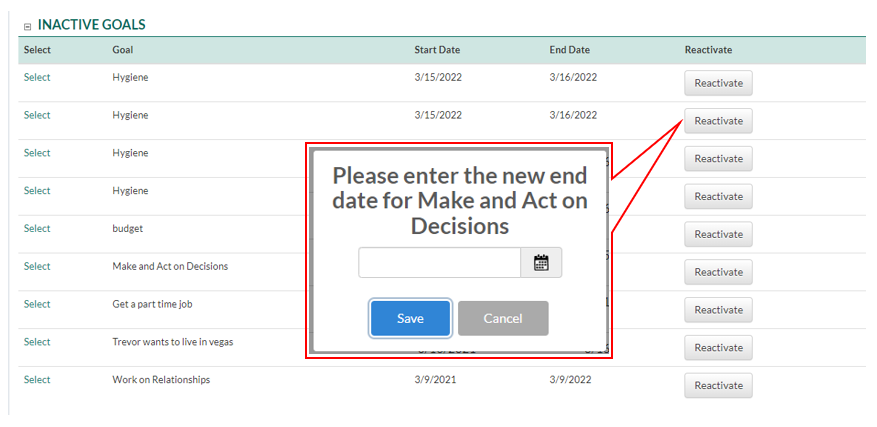Open the calendar date picker icon
Screen dimensions: 877x427
click(x=541, y=263)
